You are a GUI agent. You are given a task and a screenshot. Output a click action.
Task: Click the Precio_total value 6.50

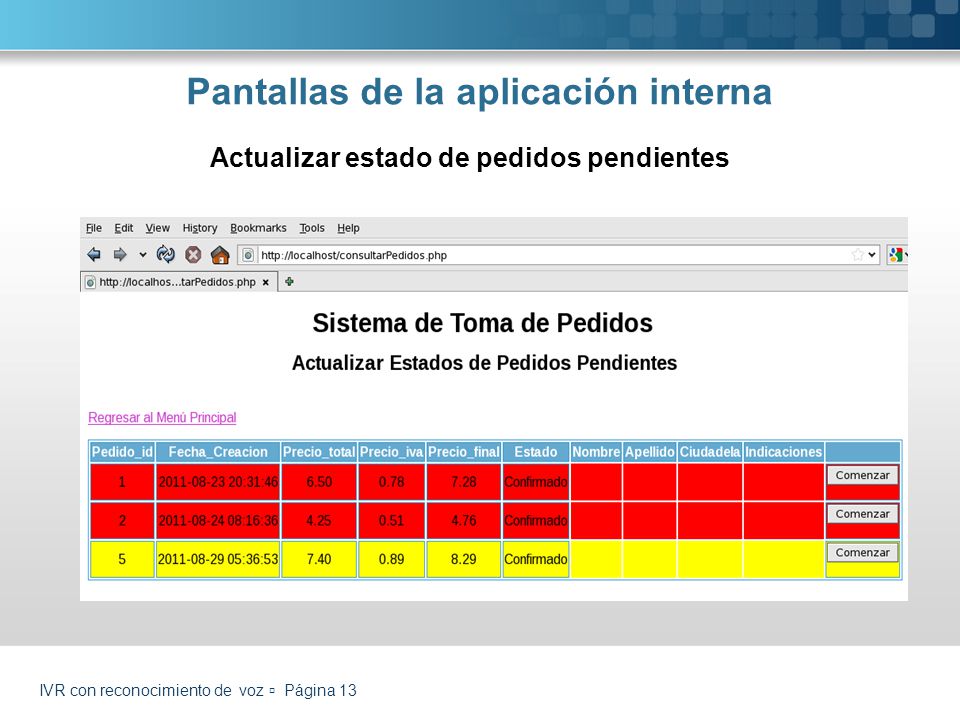pos(319,482)
